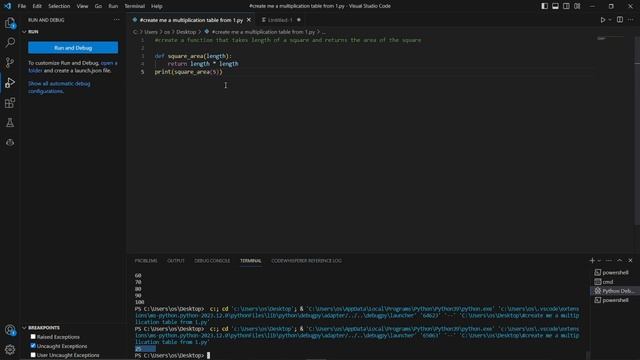Open the Help menu

pos(157,6)
